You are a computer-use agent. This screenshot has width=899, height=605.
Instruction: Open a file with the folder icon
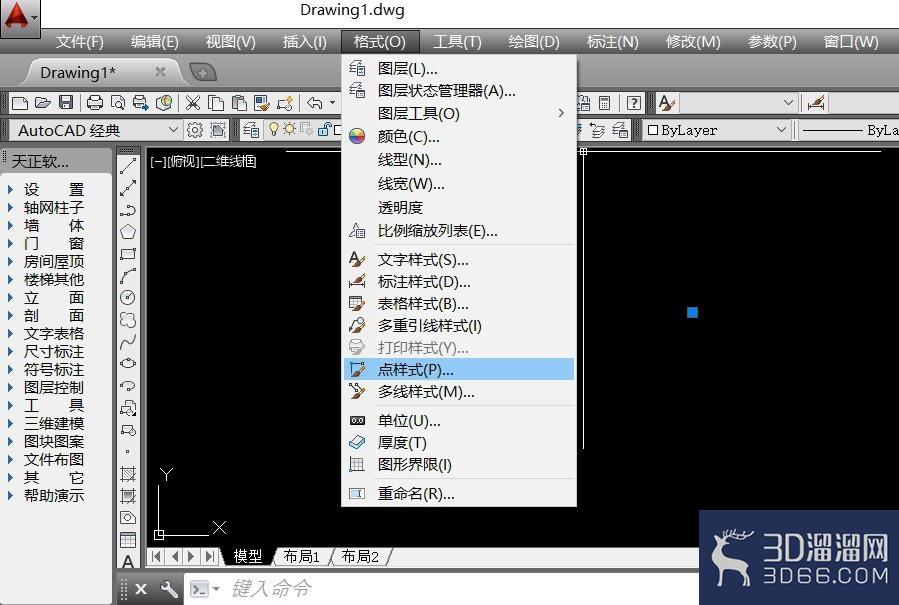pyautogui.click(x=43, y=103)
